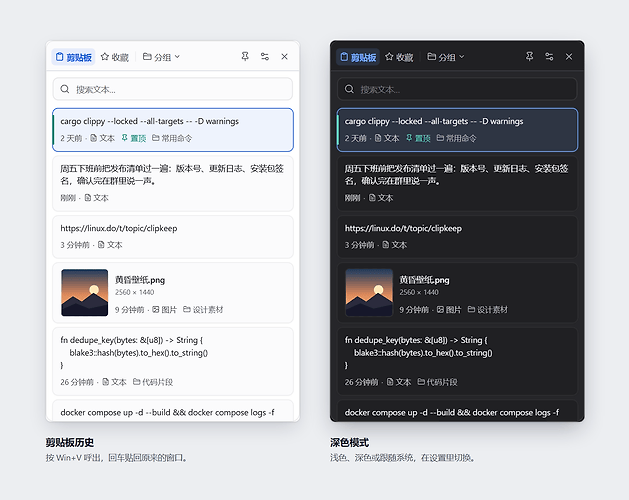The image size is (629, 500).
Task: Open settings sliders icon in light window
Action: coord(265,57)
